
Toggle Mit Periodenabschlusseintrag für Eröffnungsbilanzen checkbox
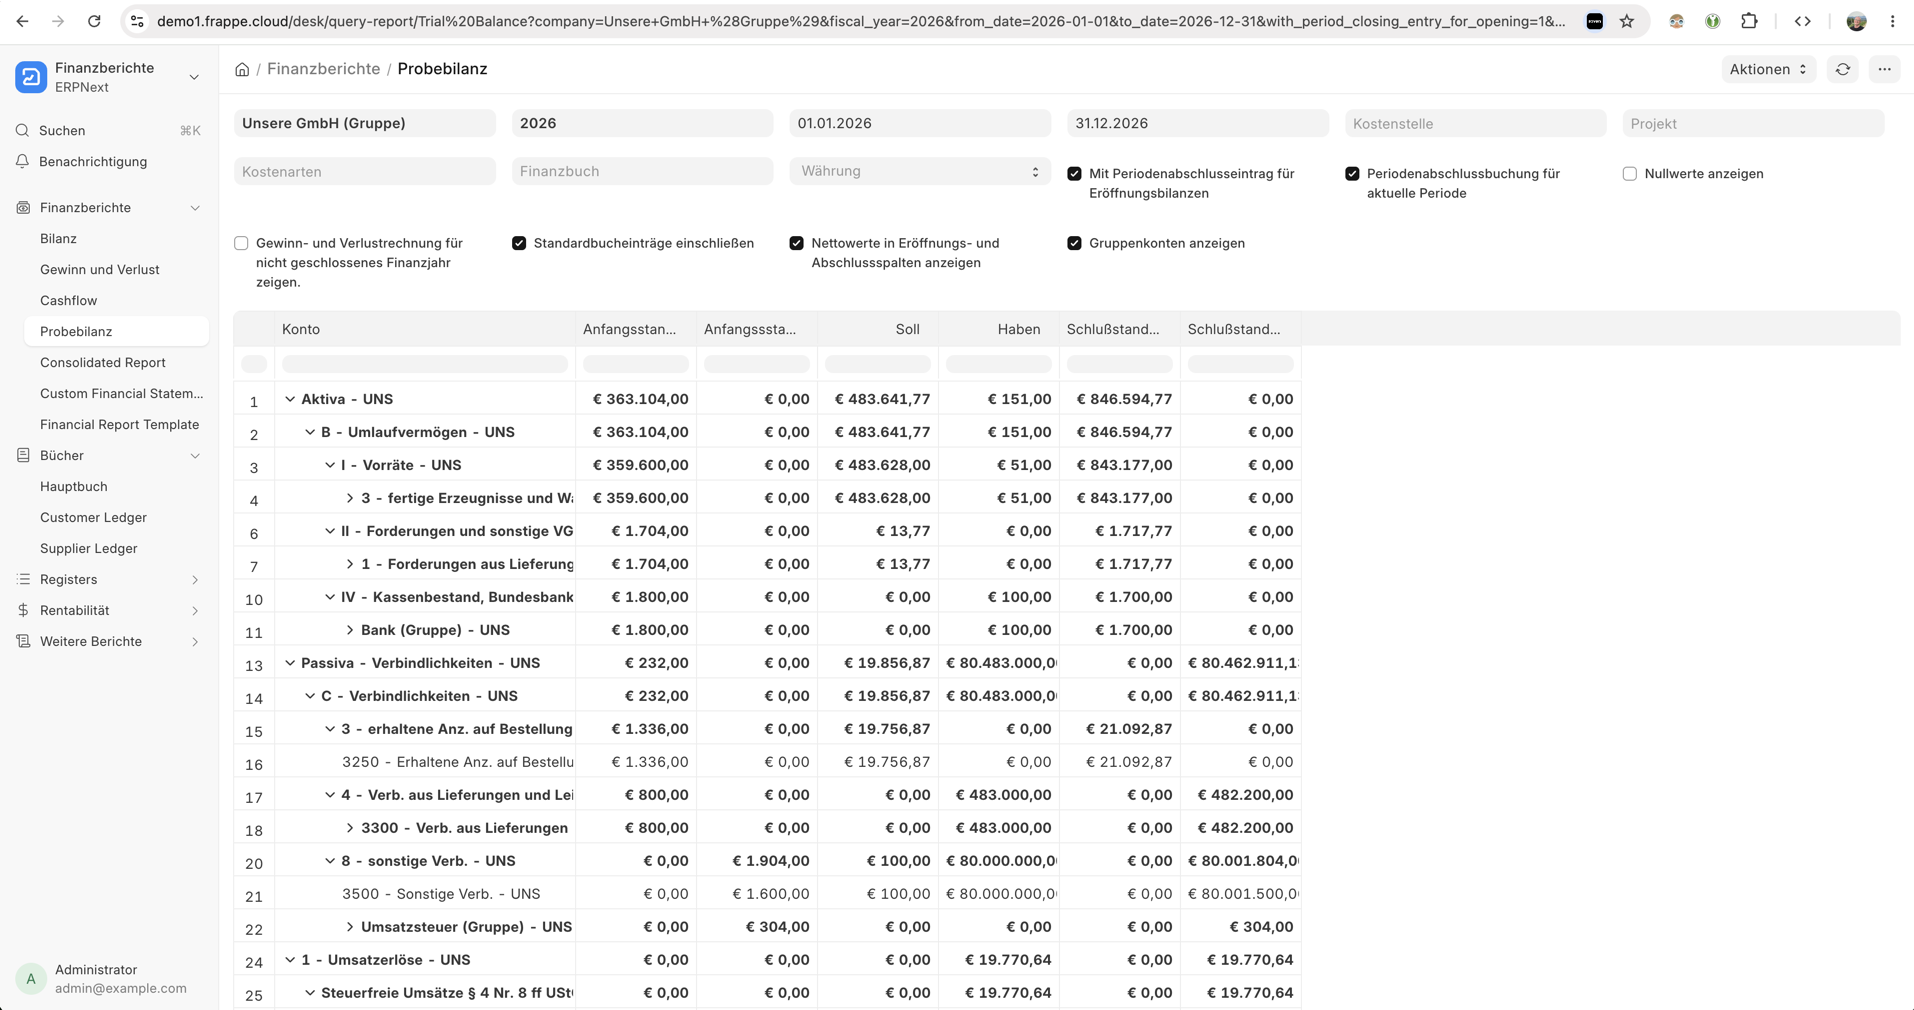click(x=1075, y=174)
